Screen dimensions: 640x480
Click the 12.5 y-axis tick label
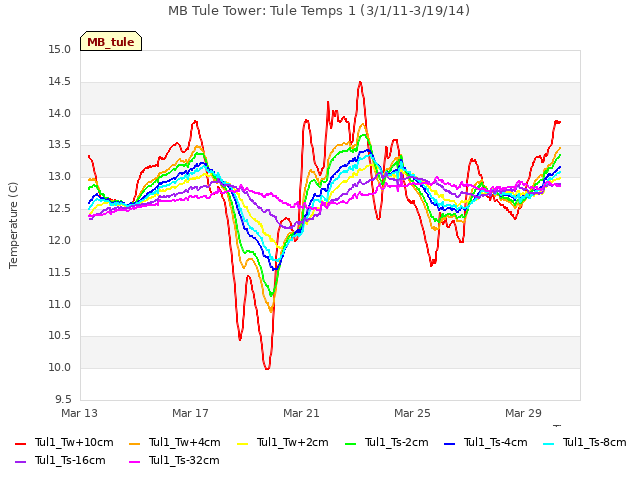[x=60, y=209]
